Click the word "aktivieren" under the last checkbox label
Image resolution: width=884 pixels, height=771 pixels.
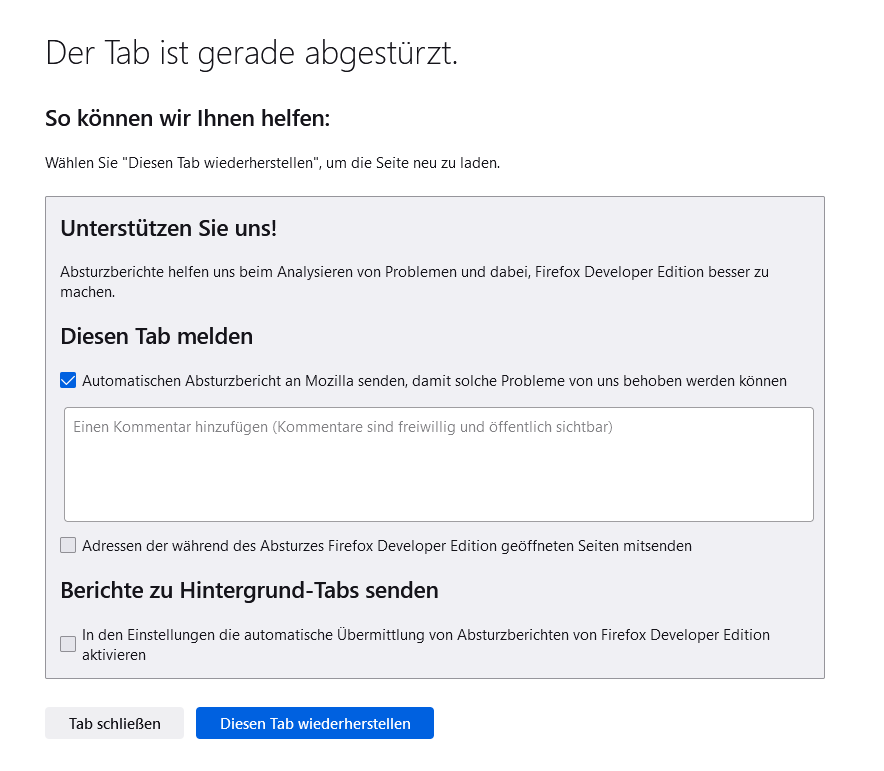(114, 656)
